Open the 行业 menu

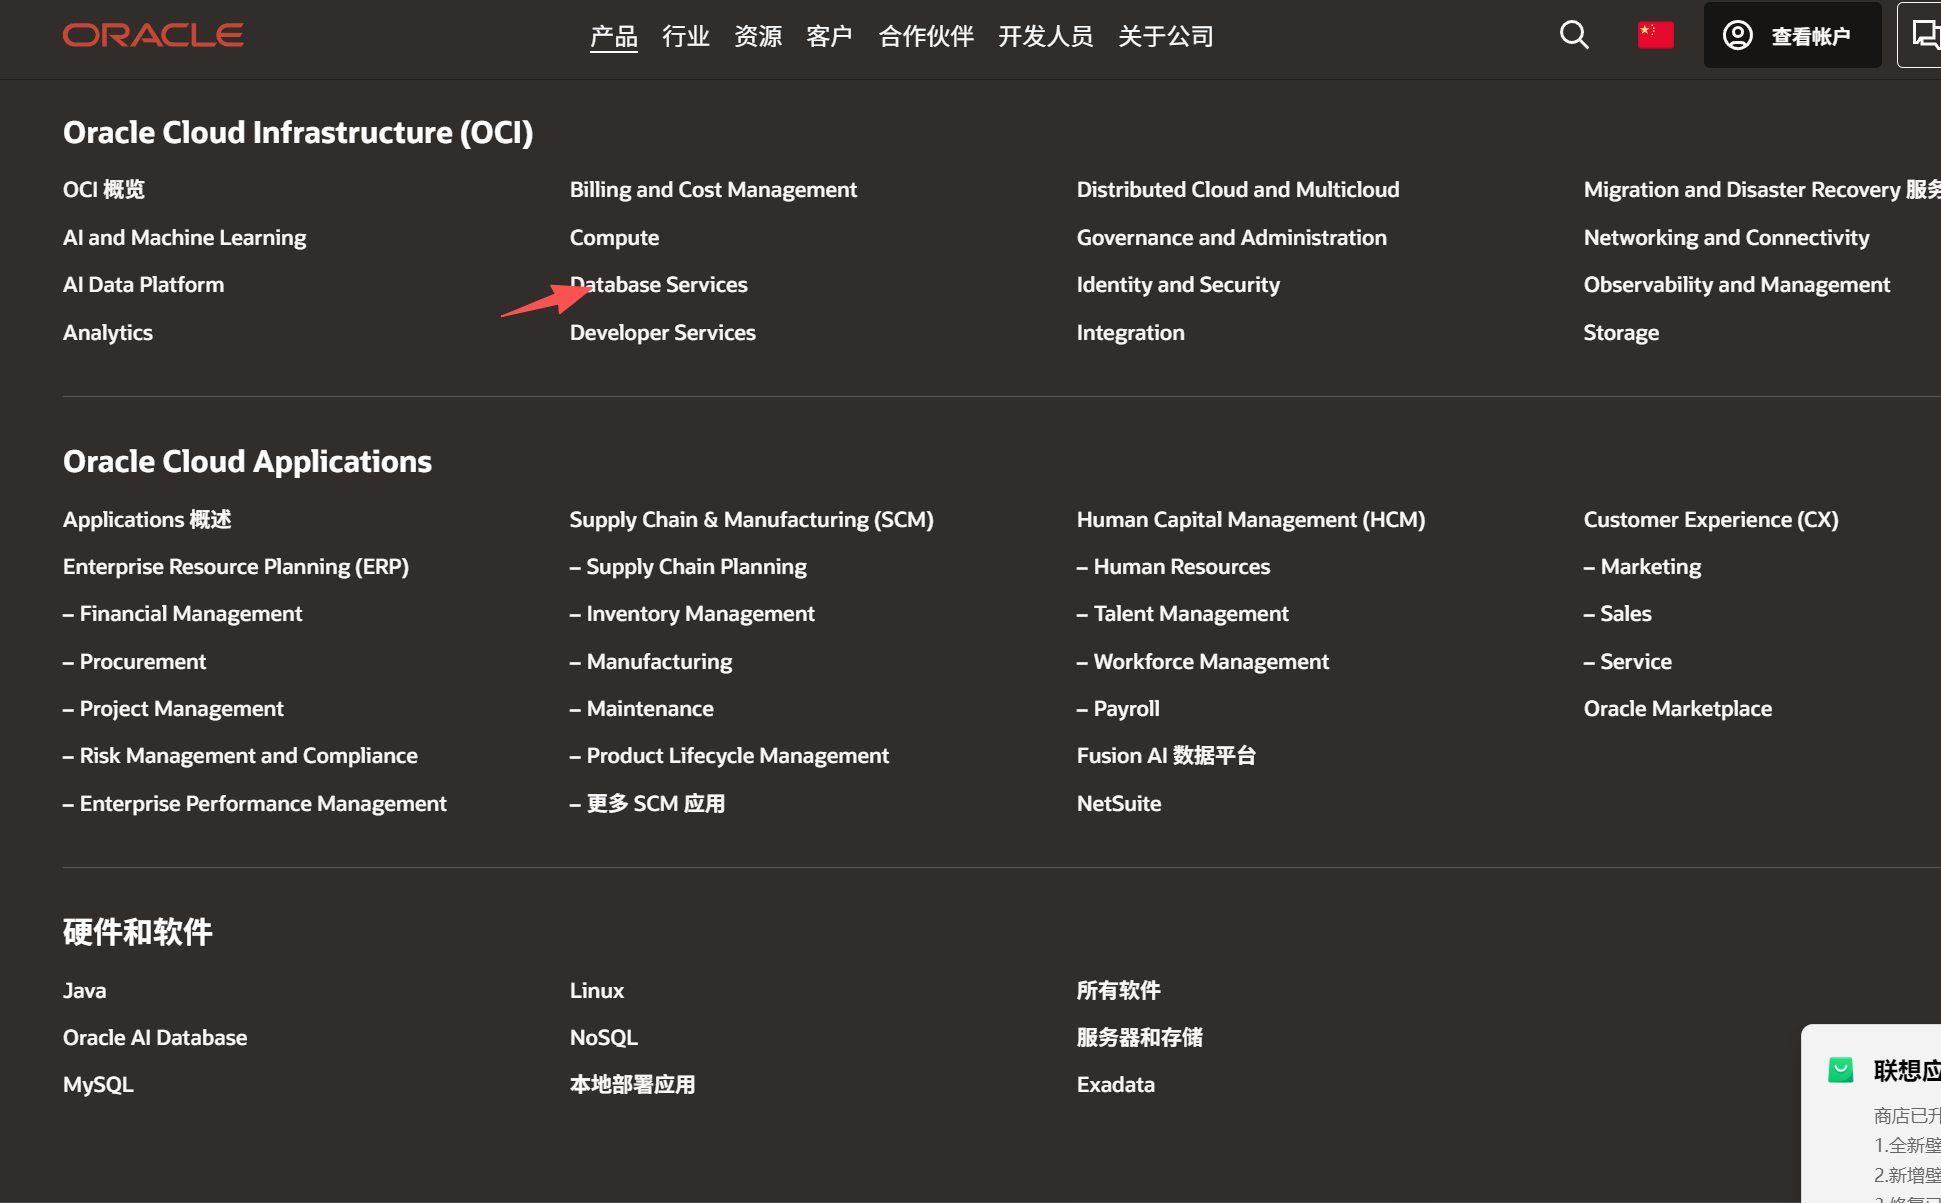pos(685,36)
